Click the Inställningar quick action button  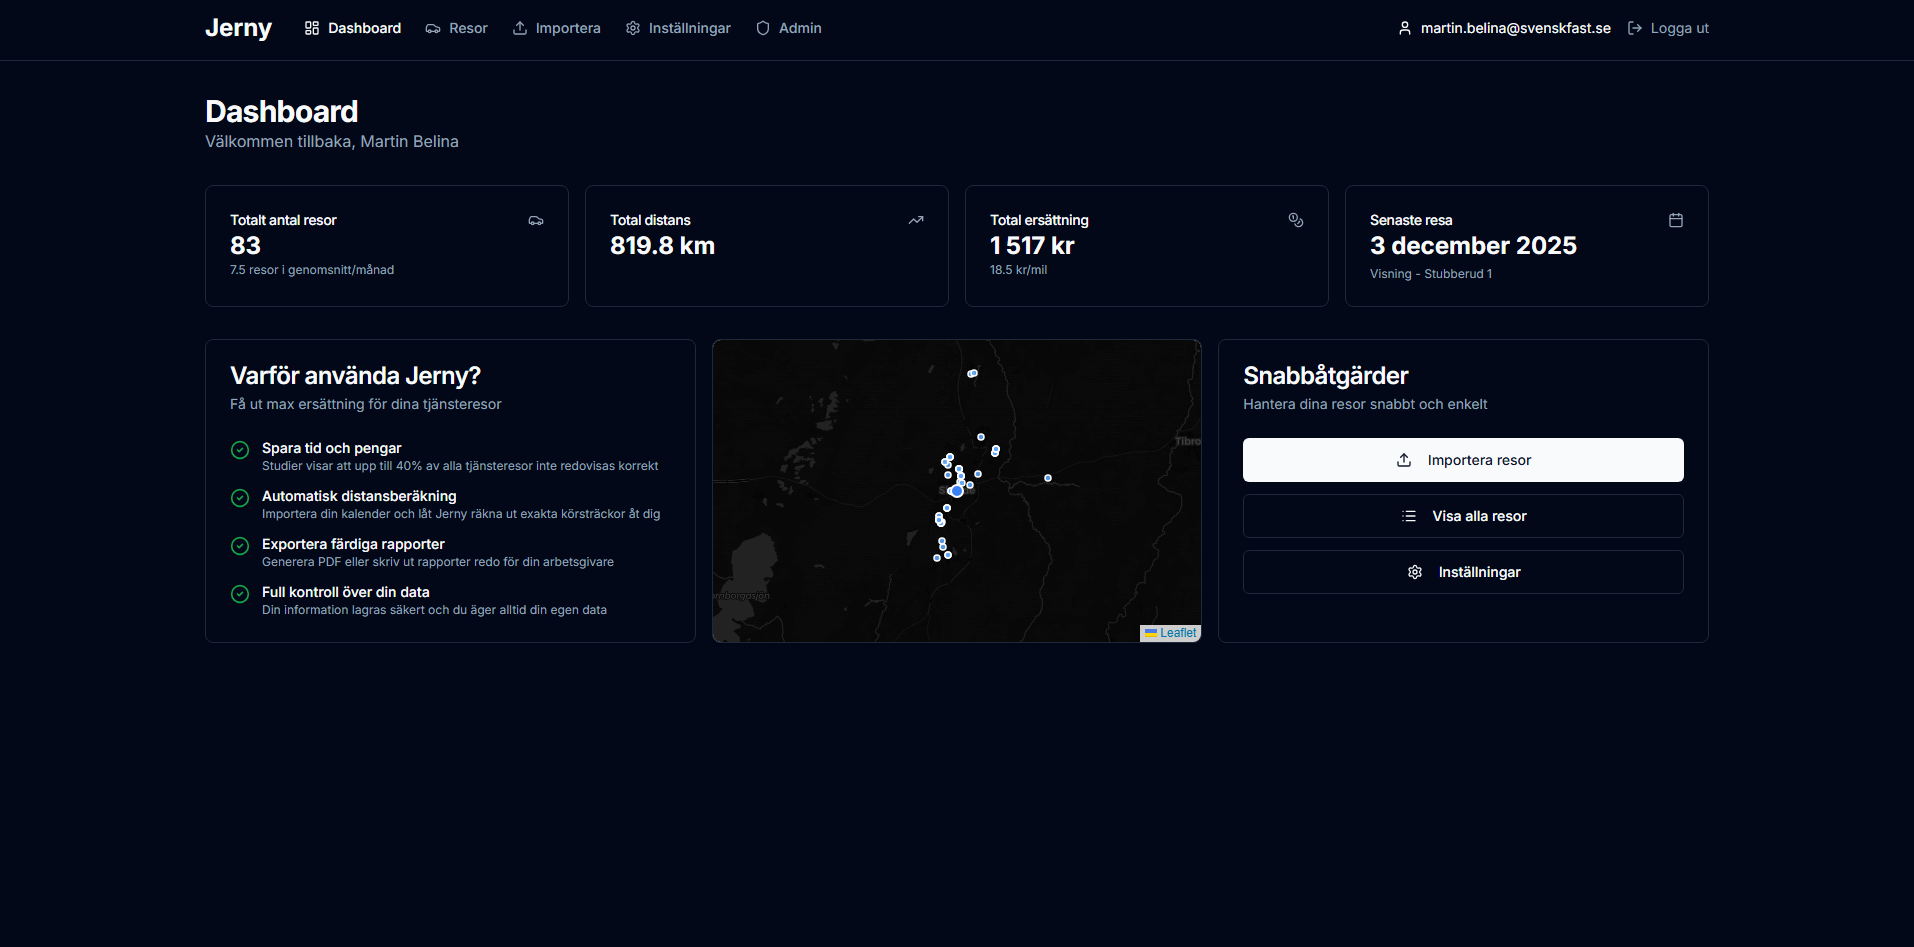click(x=1463, y=572)
